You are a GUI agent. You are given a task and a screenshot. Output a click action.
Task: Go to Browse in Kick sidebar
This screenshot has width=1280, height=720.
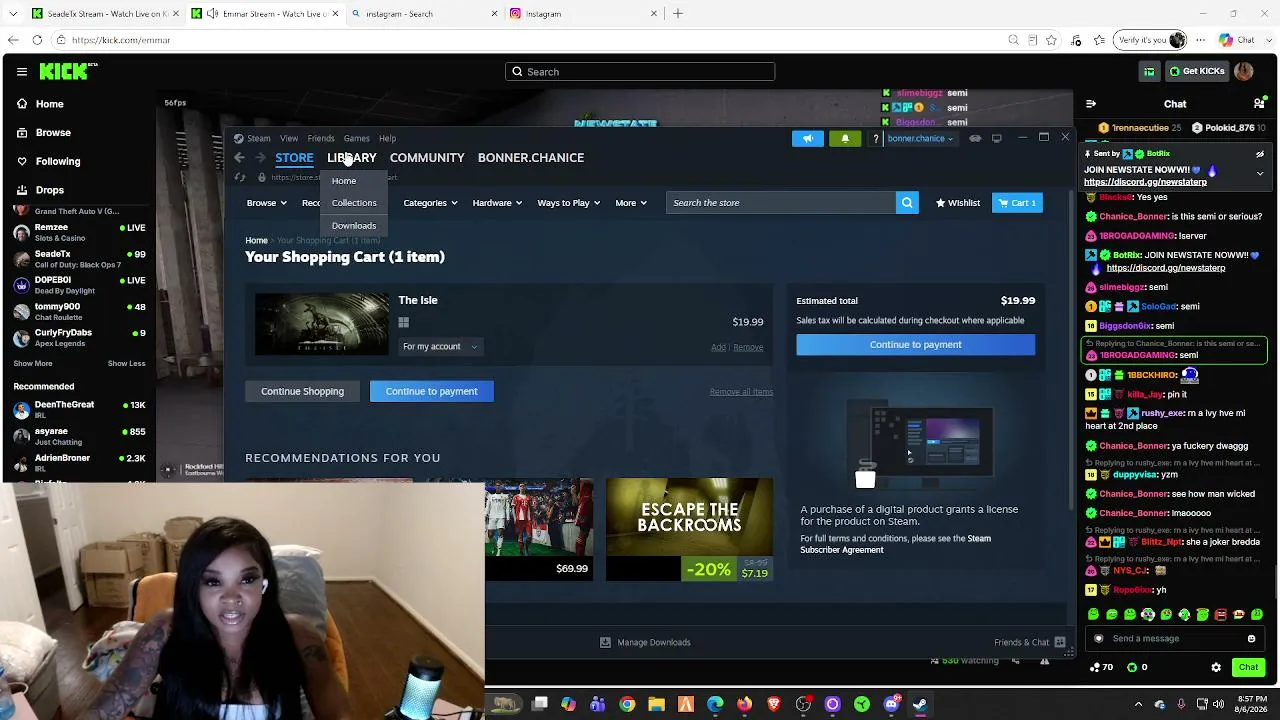(53, 133)
